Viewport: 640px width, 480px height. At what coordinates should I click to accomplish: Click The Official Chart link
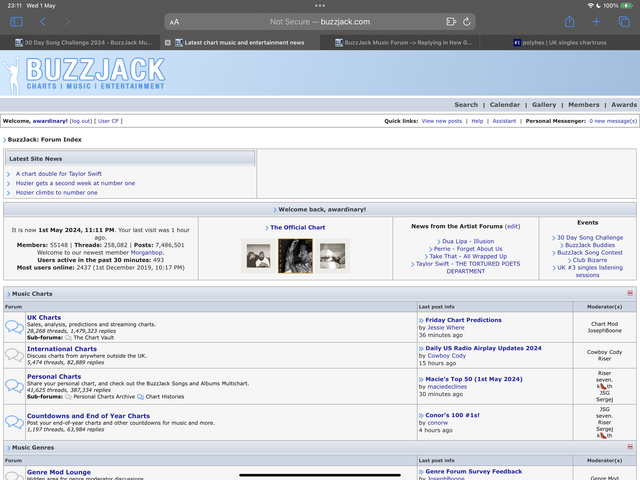point(298,227)
